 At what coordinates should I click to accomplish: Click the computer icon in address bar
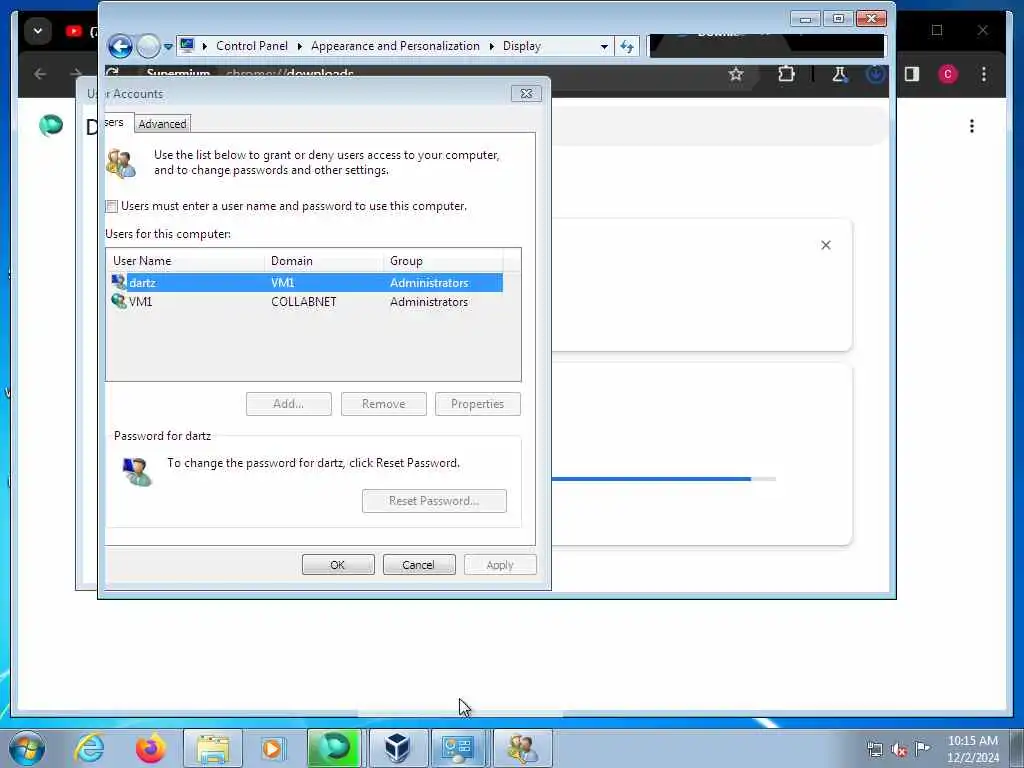coord(187,46)
